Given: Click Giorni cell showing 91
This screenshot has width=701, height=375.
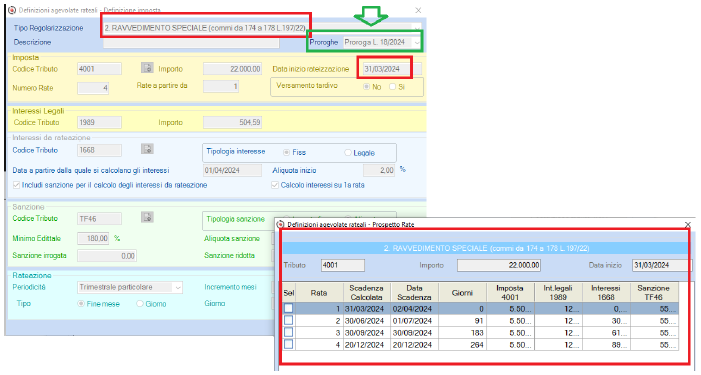Looking at the screenshot, I should click(x=462, y=320).
